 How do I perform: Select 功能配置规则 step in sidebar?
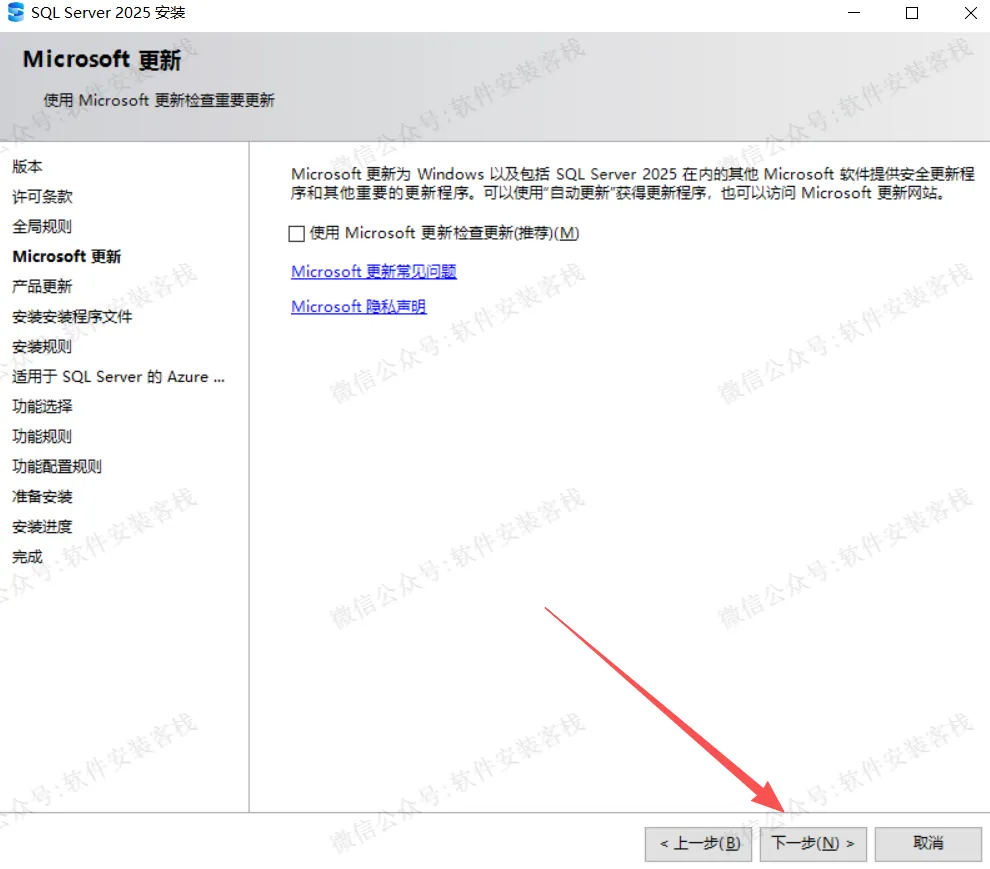point(57,466)
